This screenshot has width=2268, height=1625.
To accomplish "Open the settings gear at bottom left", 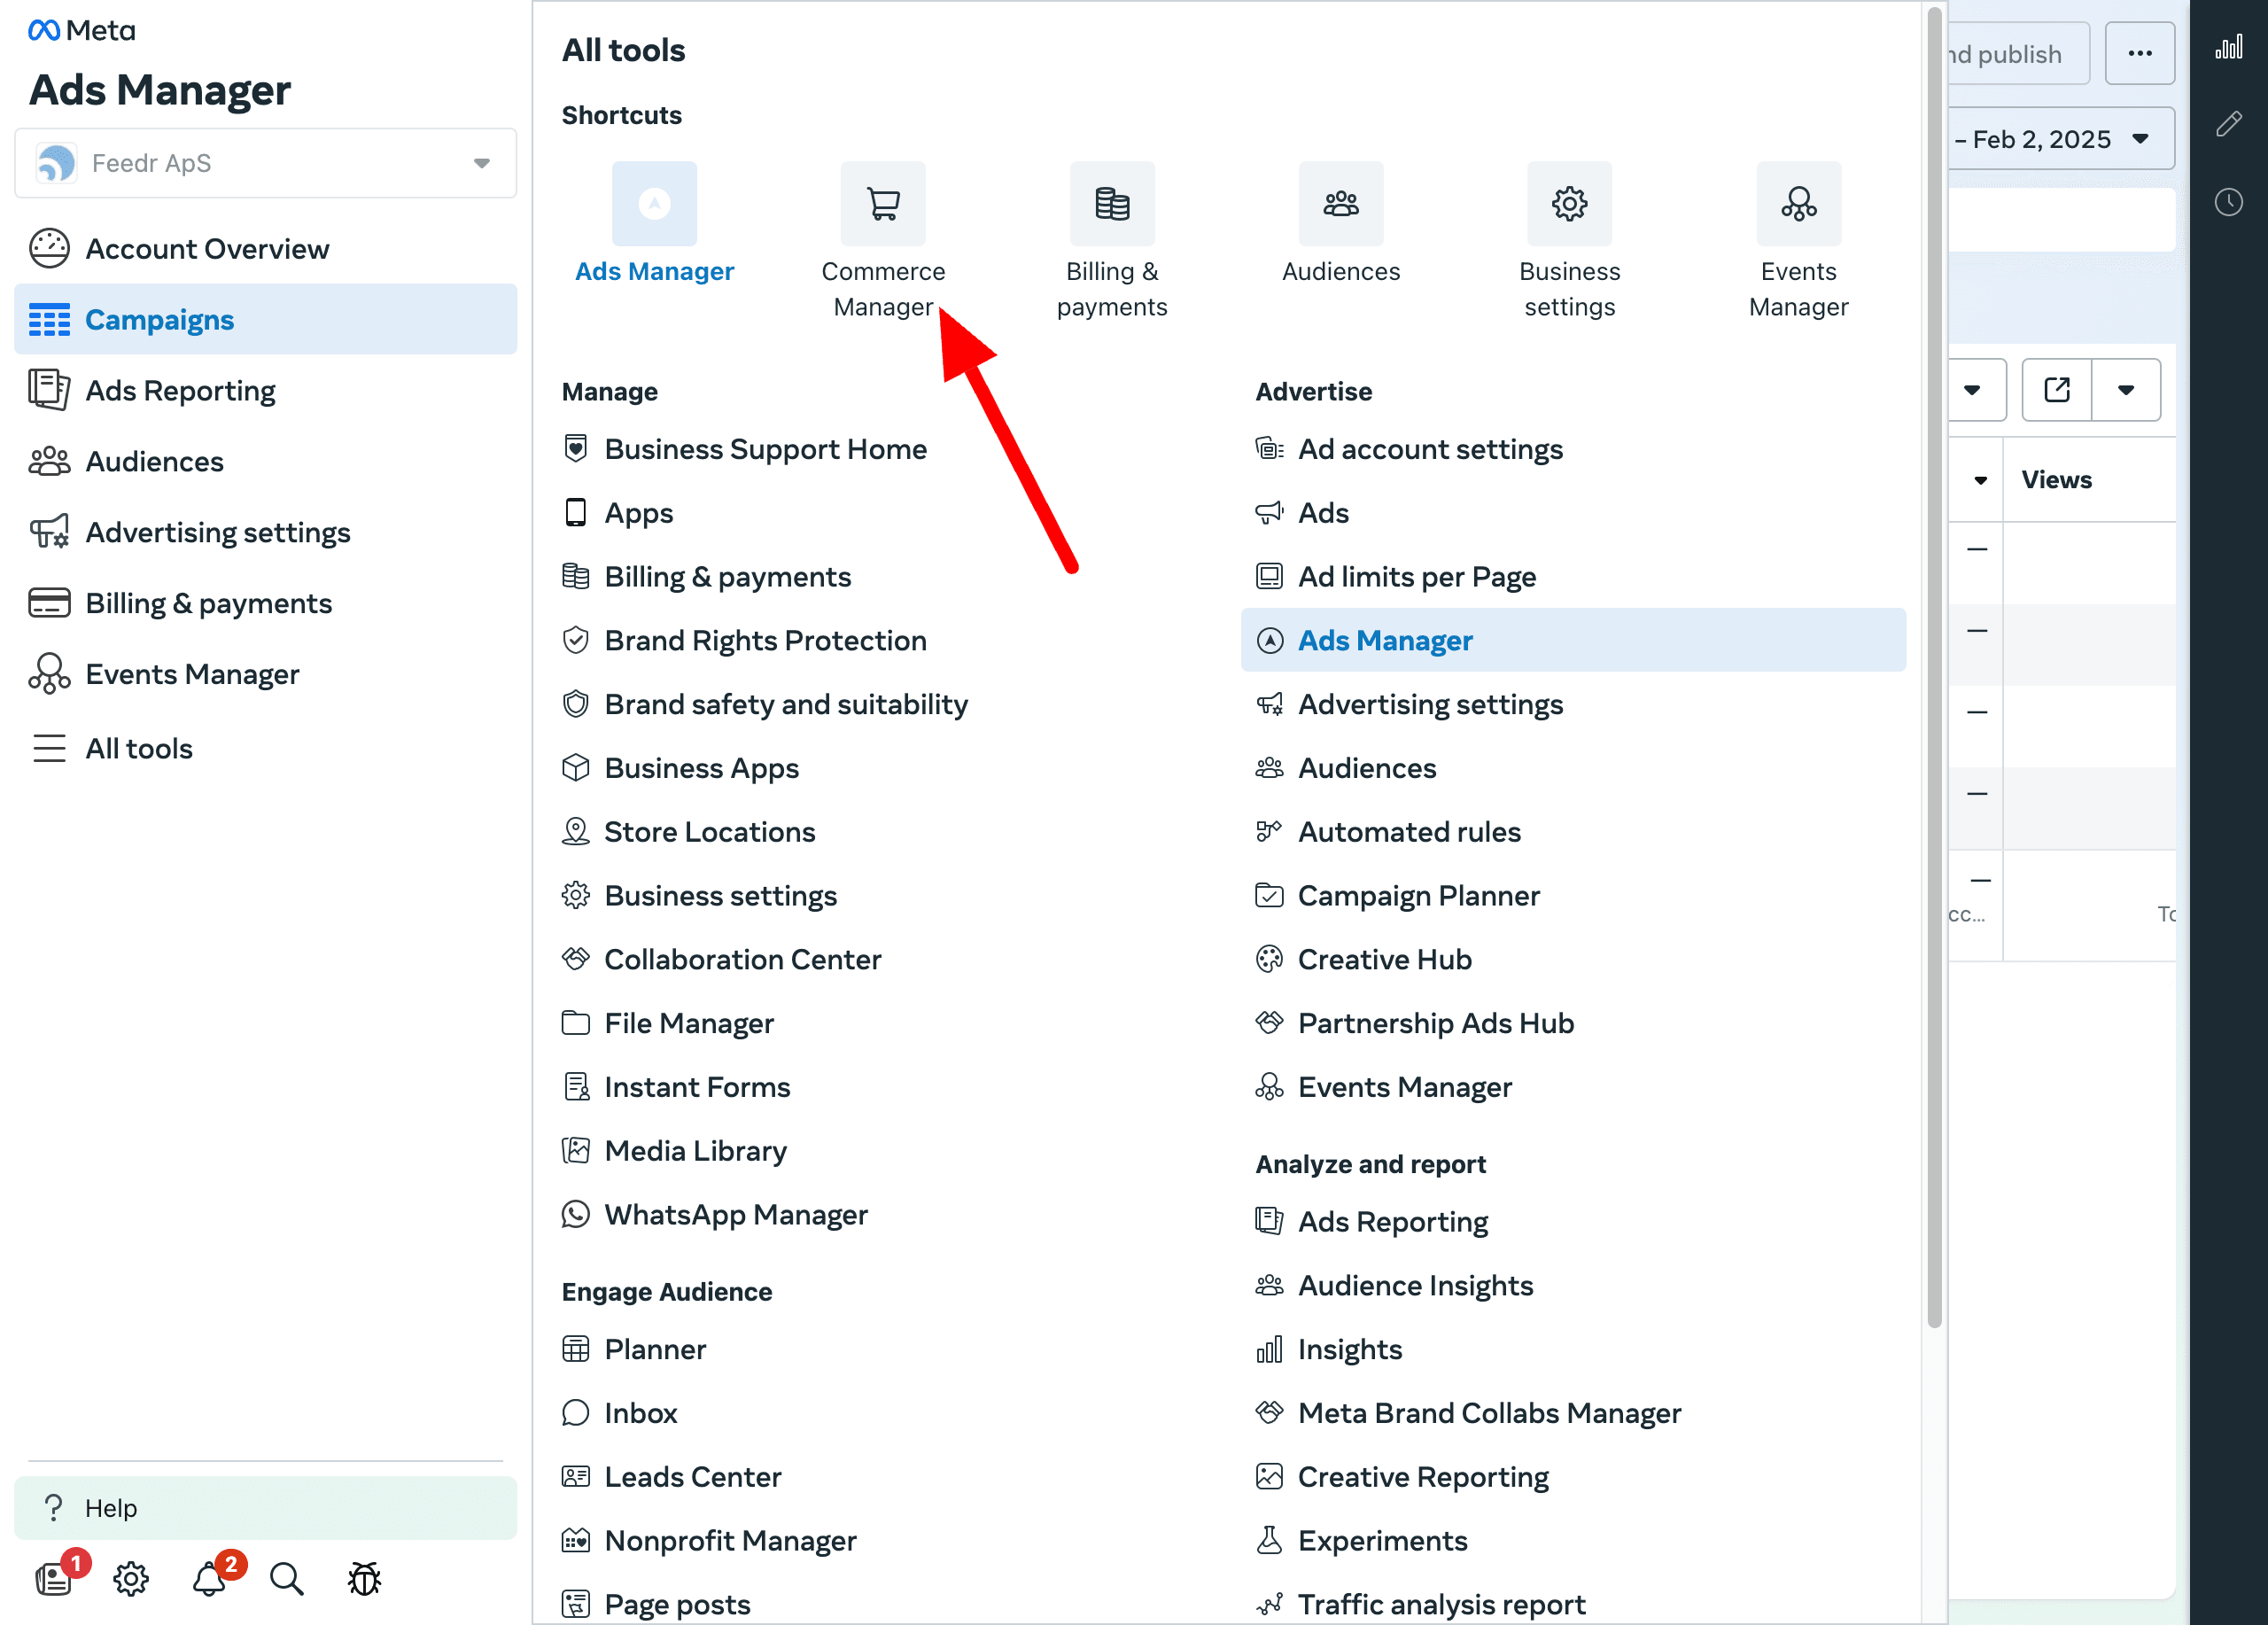I will click(131, 1578).
